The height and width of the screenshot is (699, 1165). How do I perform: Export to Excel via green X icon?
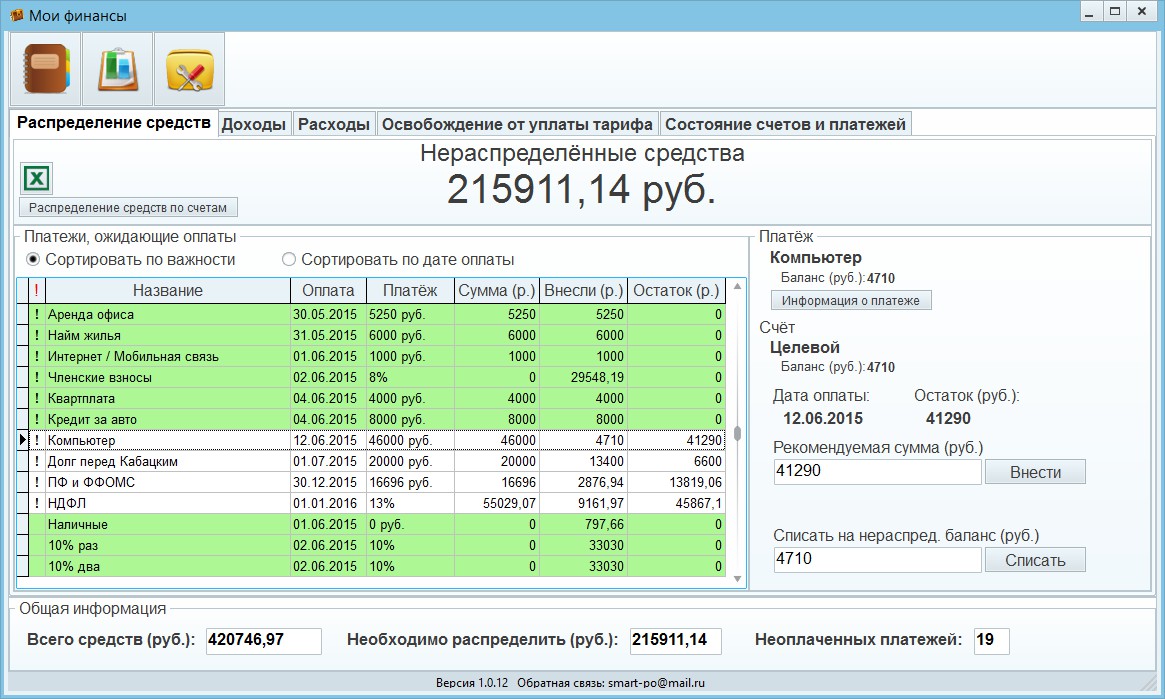[36, 178]
